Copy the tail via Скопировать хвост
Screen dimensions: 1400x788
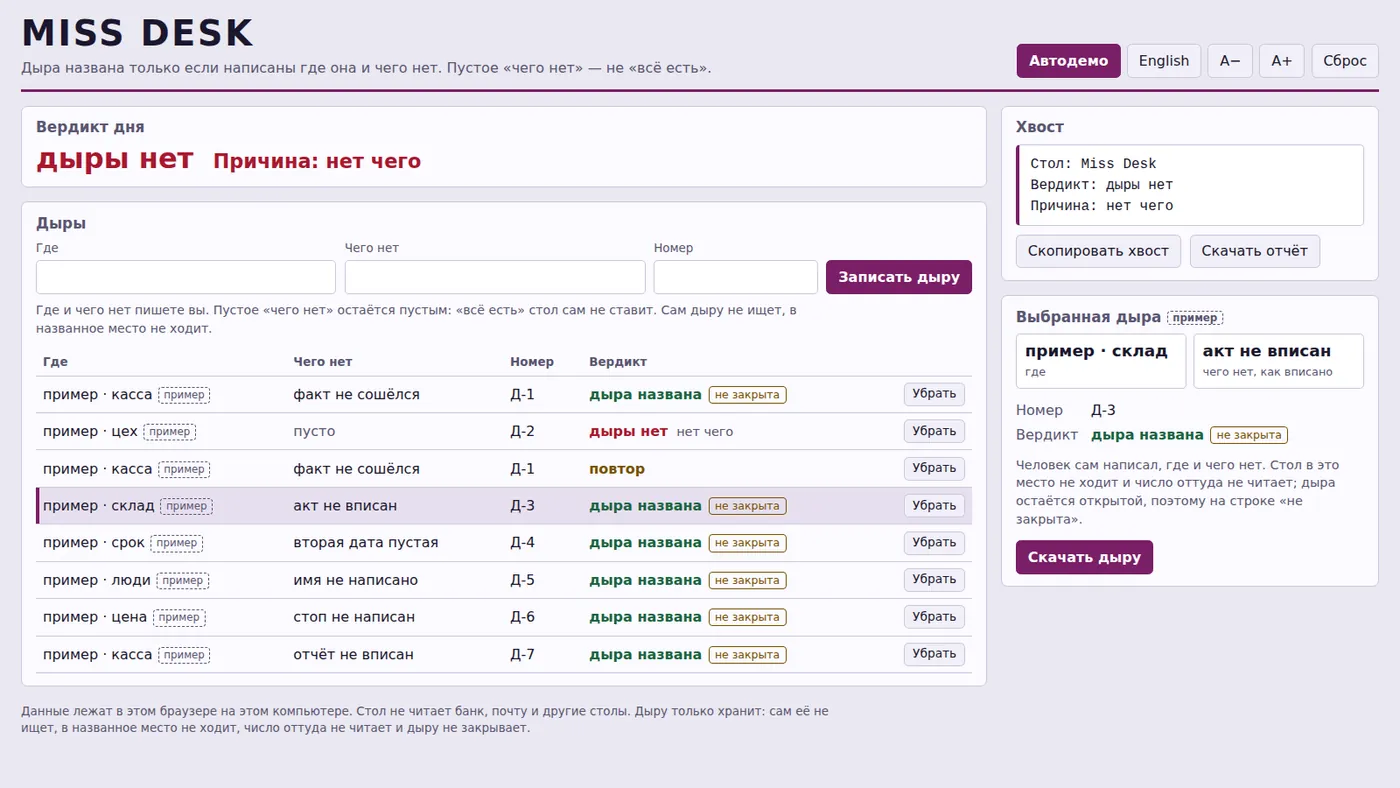pyautogui.click(x=1098, y=251)
